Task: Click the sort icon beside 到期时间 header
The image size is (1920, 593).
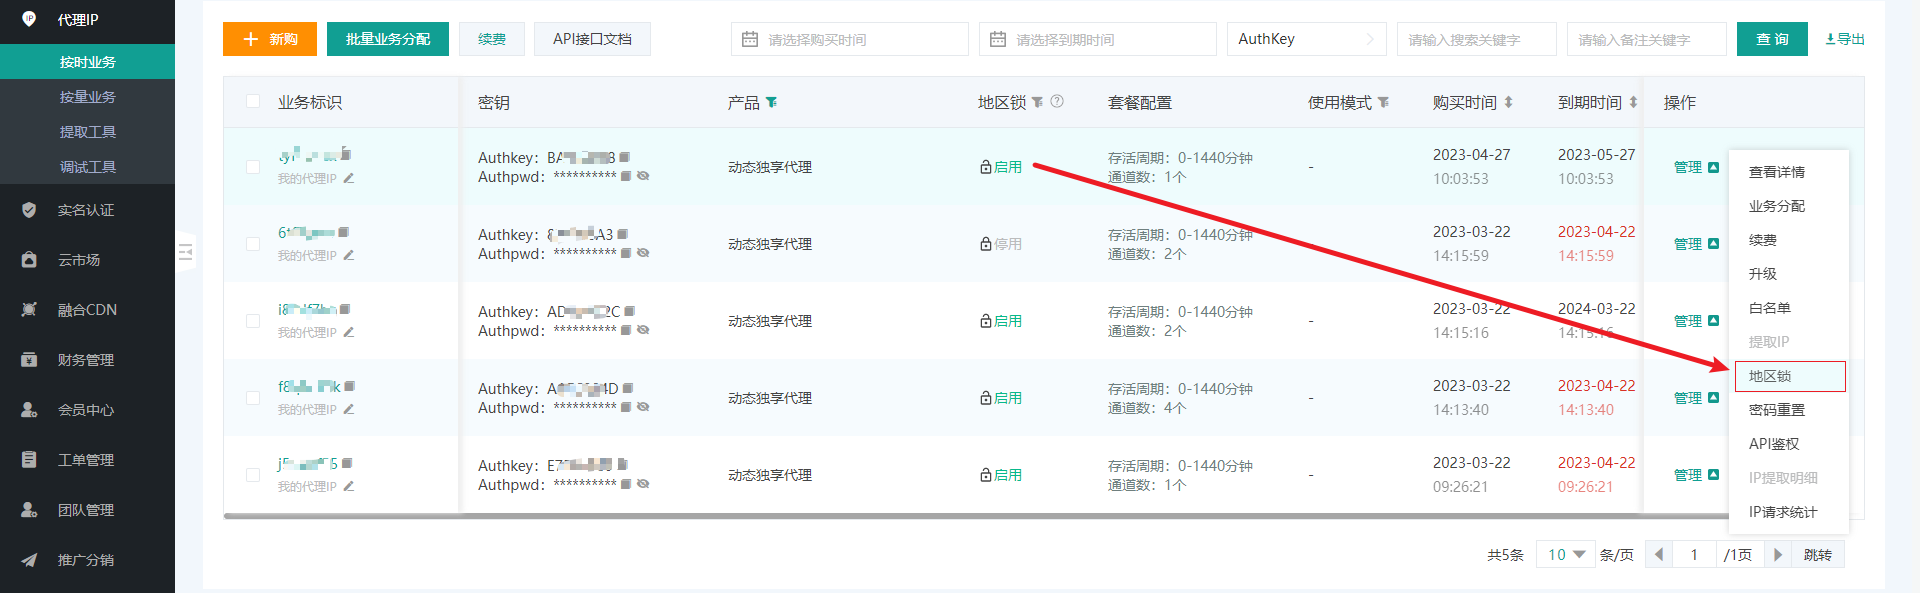Action: [x=1633, y=102]
